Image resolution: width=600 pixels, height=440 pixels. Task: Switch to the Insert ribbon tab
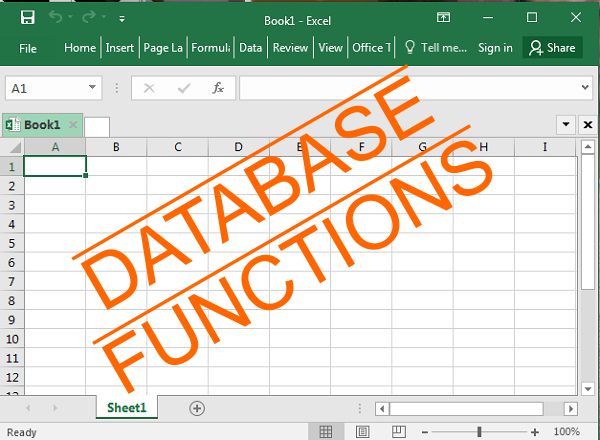120,48
